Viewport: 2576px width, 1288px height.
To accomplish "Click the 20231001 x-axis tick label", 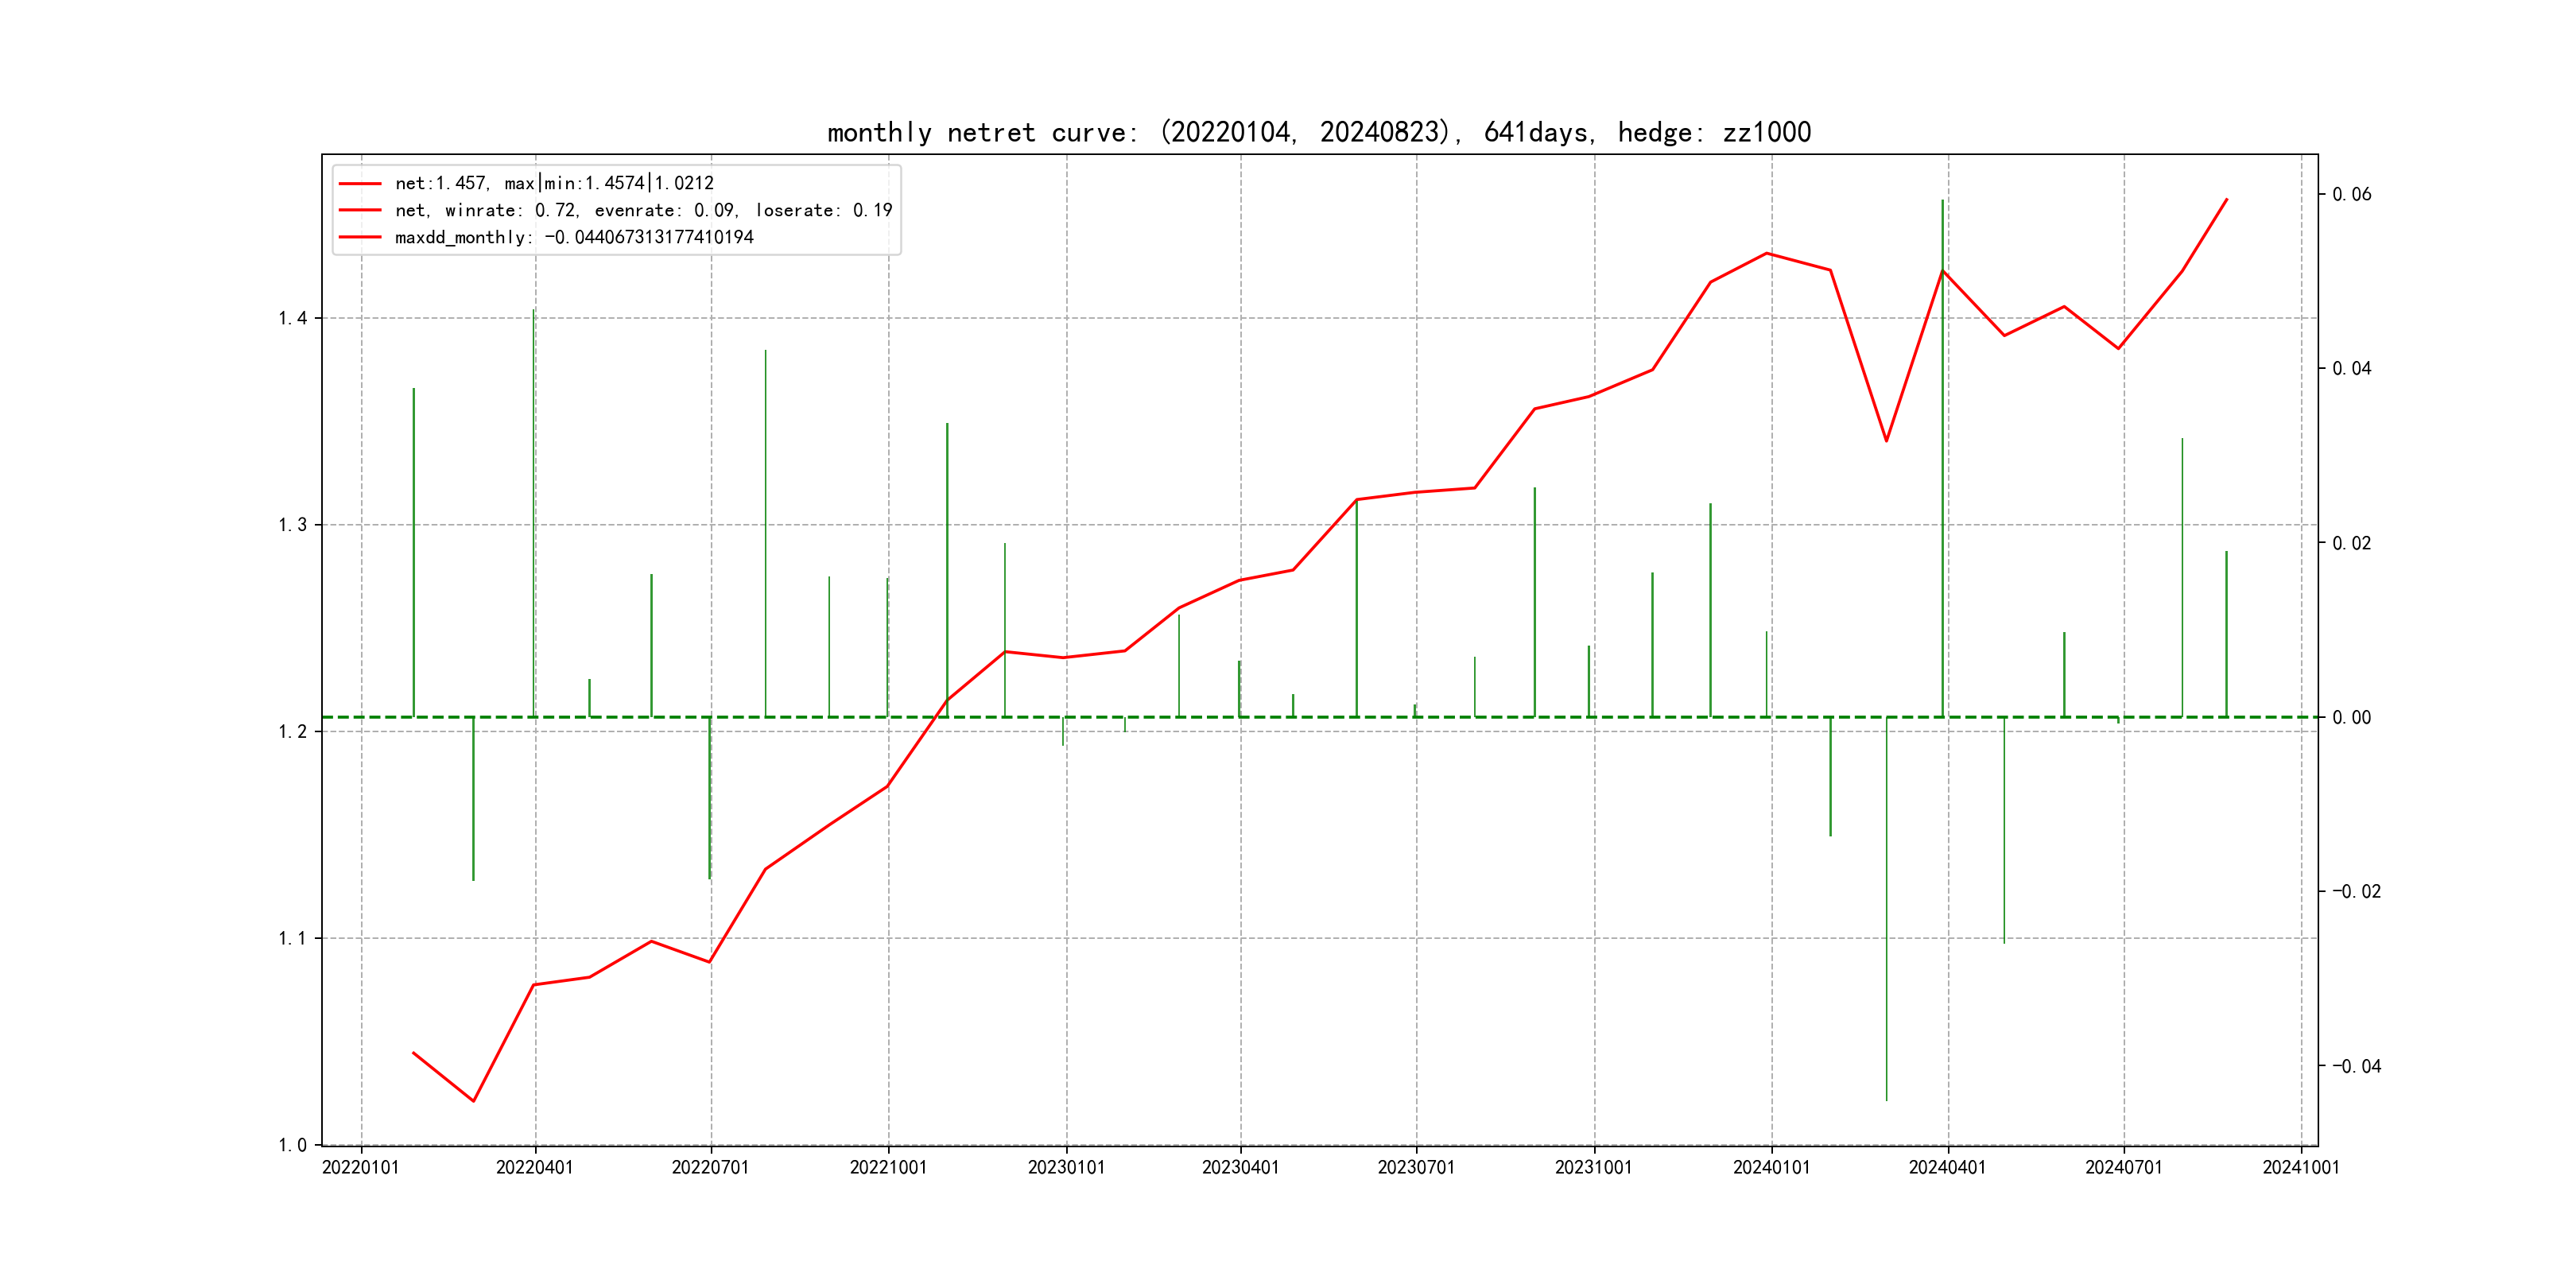I will 1593,1168.
